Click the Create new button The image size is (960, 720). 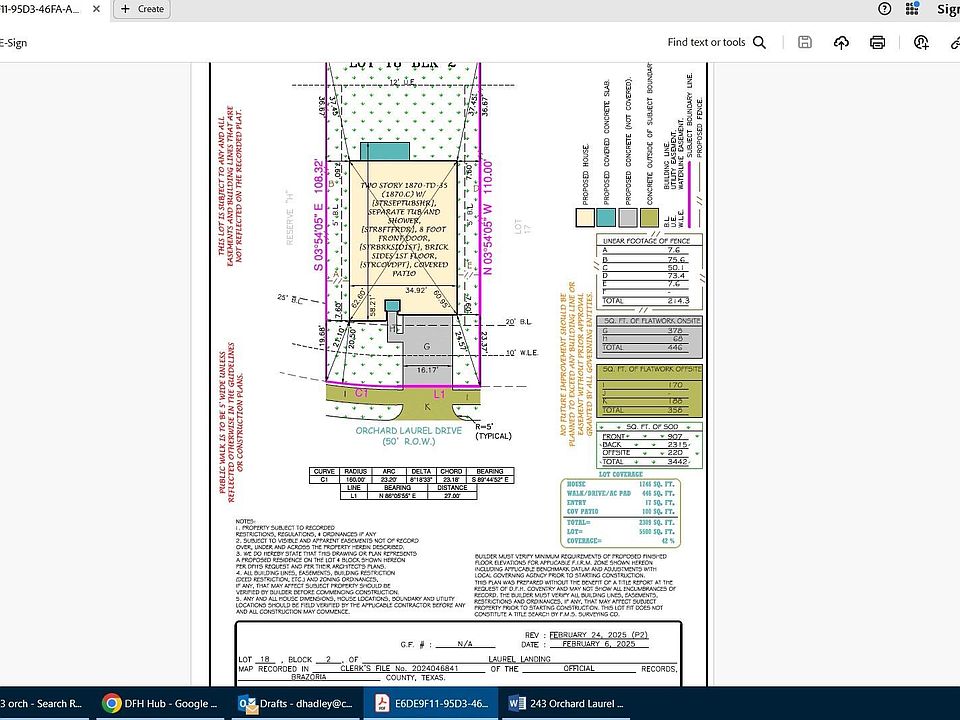[x=141, y=9]
